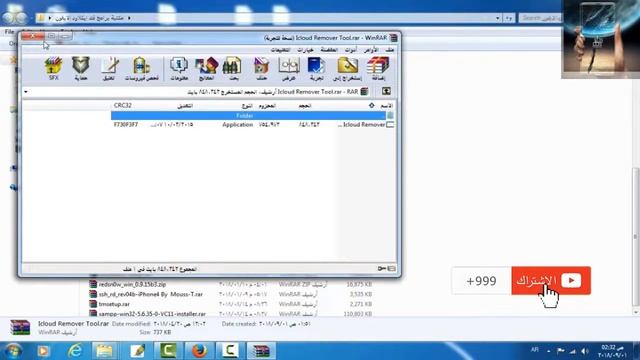The width and height of the screenshot is (640, 360).
Task: Open Internet Explorer from the taskbar
Action: click(x=75, y=351)
